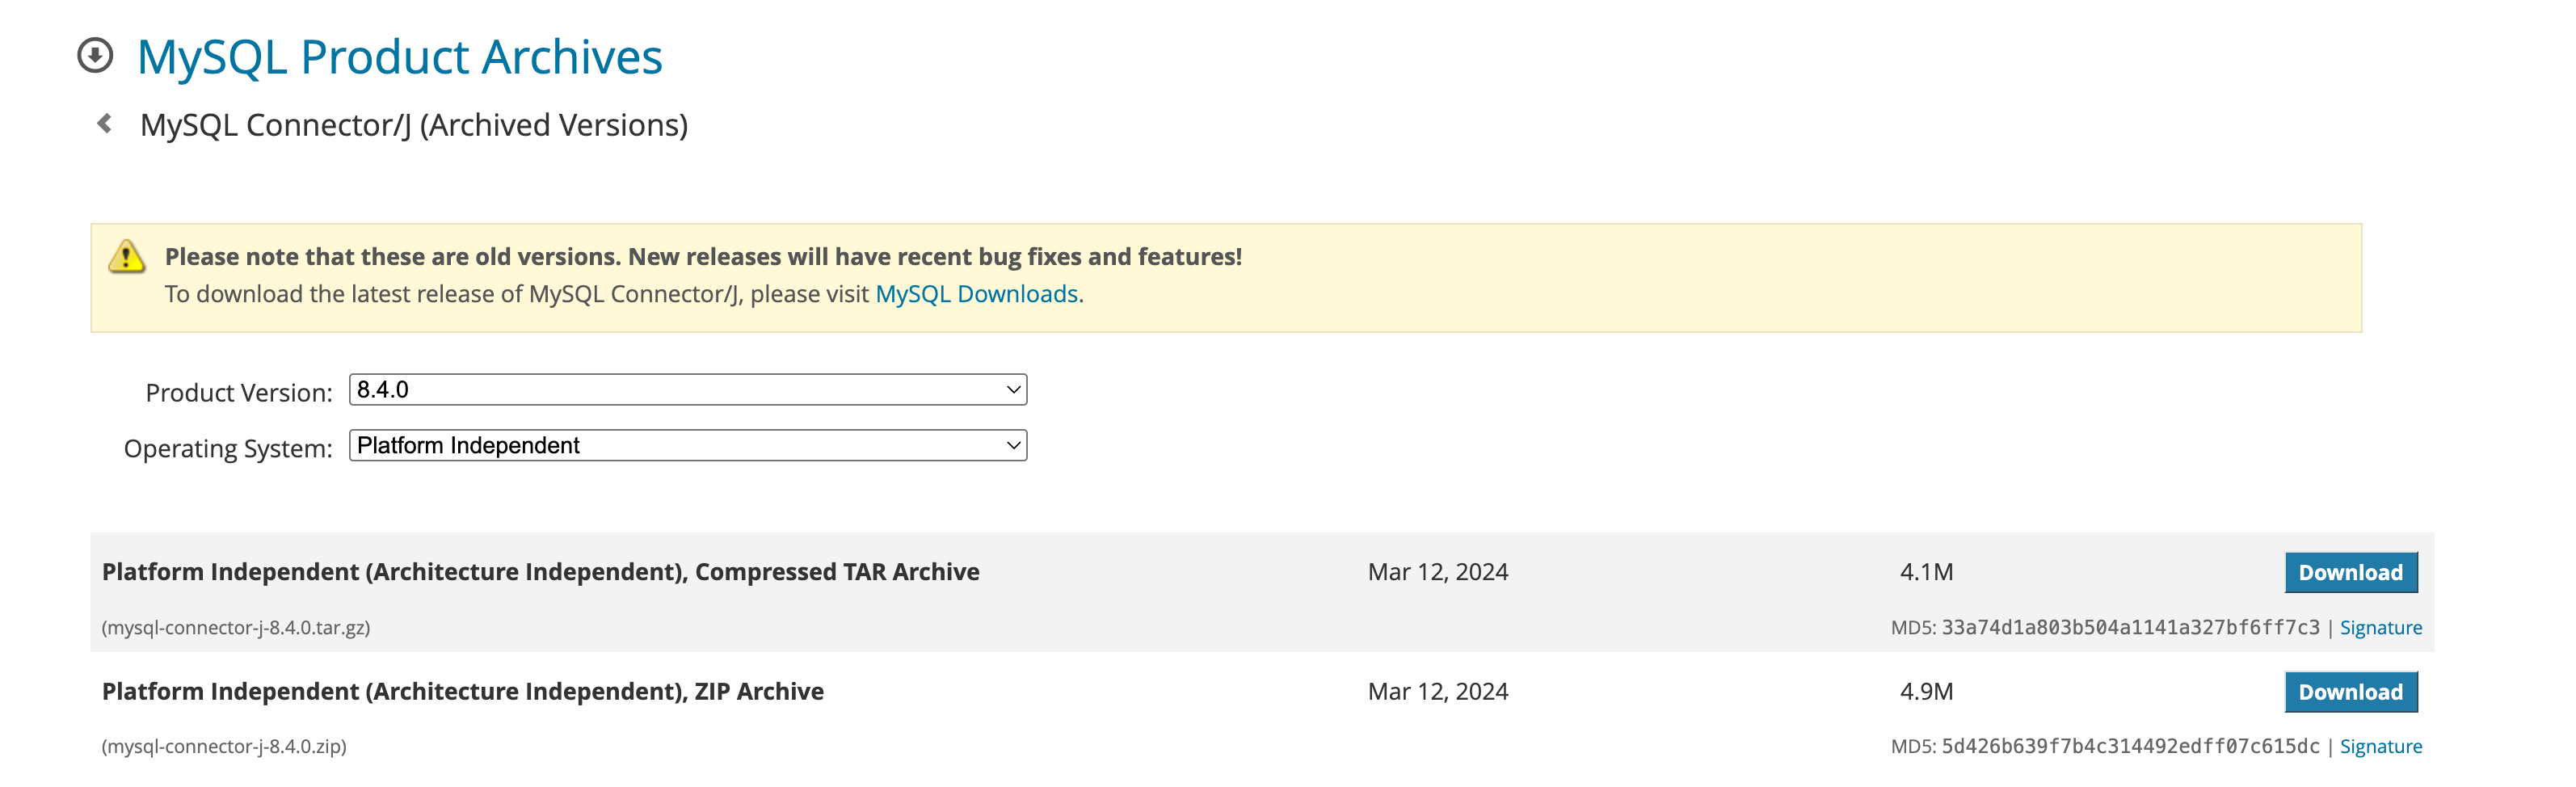Click the yellow warning triangle icon
This screenshot has height=787, width=2576.
[127, 257]
